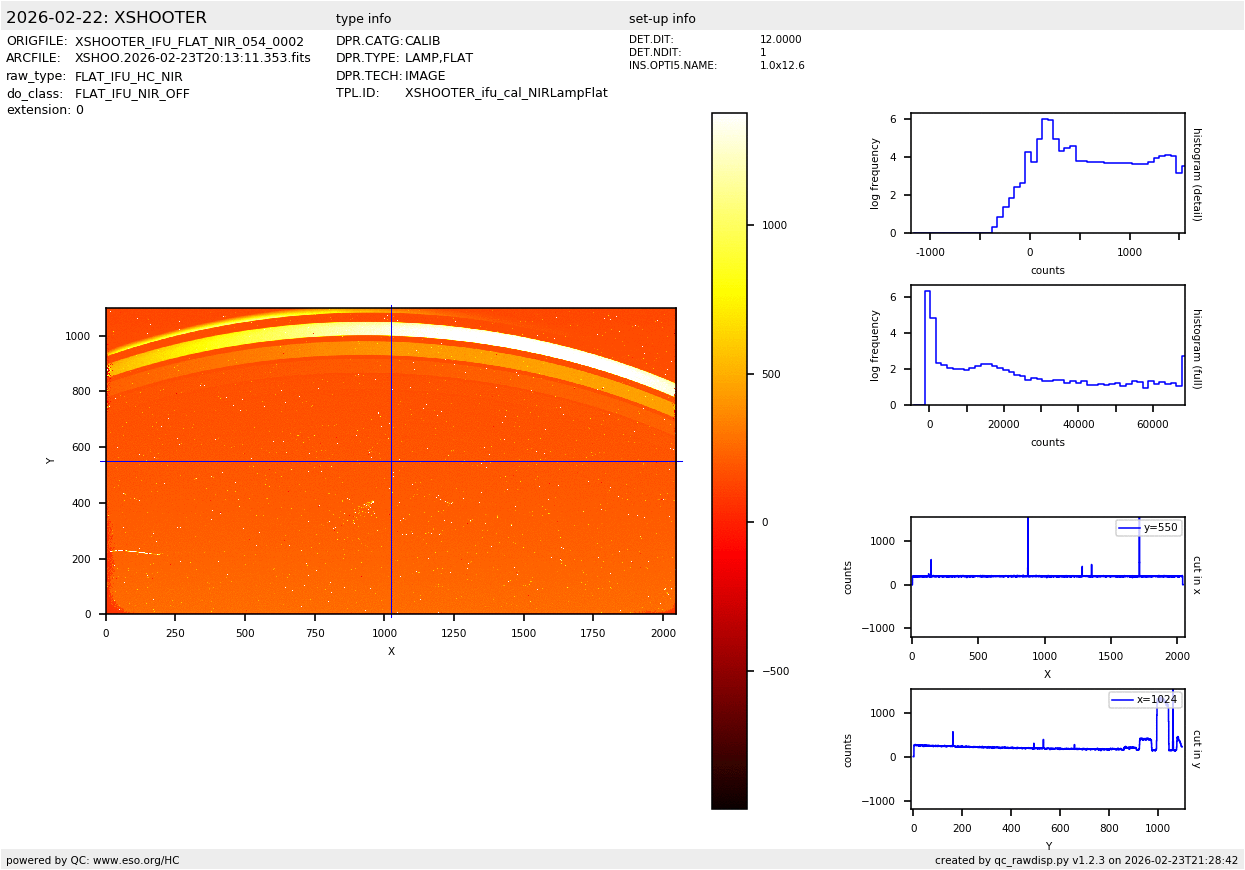Click the "2026-02-22: XSHOOTER" page title
1245x870 pixels.
(x=106, y=18)
